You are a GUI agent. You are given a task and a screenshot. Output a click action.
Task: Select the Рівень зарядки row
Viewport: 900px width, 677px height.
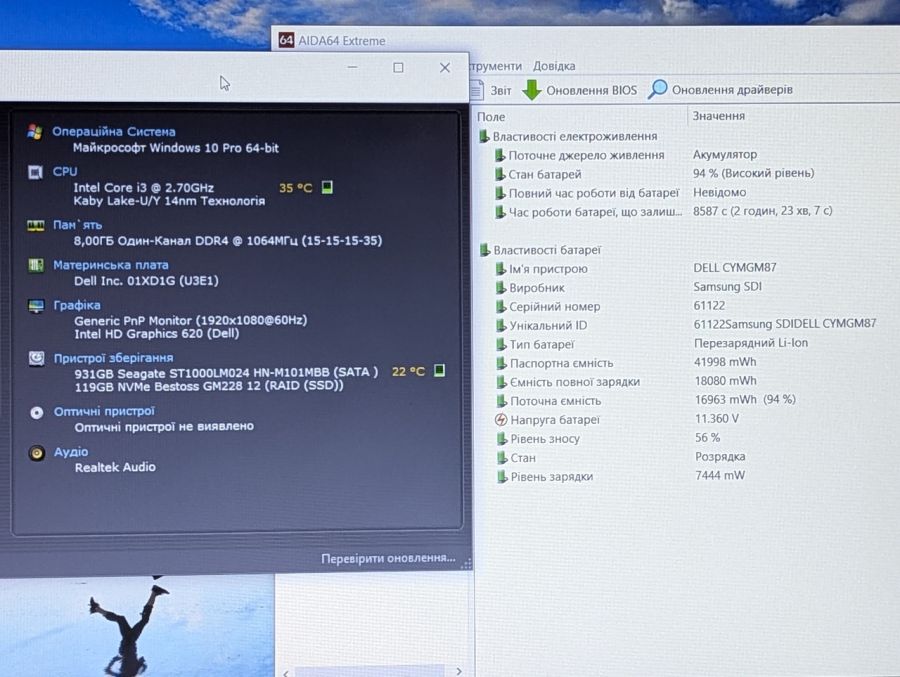(x=621, y=476)
